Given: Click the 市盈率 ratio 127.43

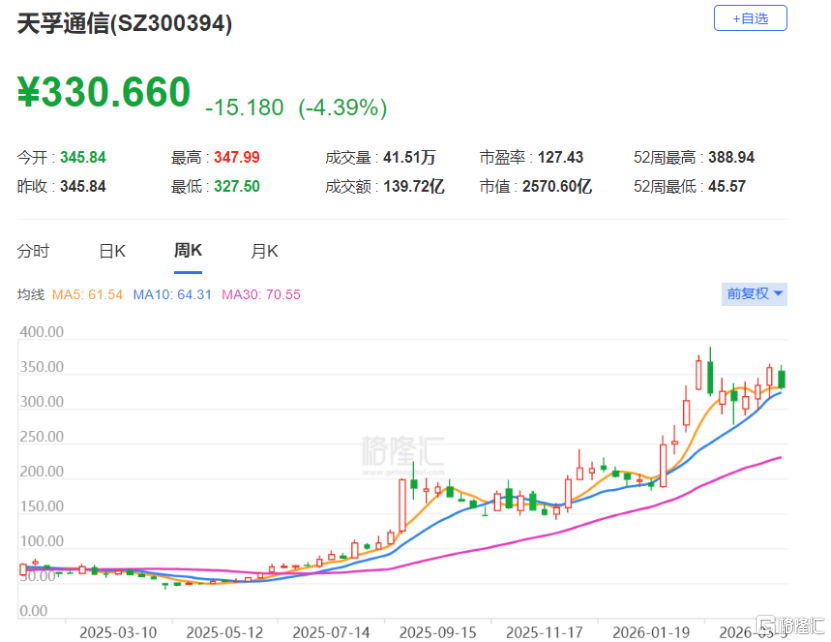Looking at the screenshot, I should (562, 157).
